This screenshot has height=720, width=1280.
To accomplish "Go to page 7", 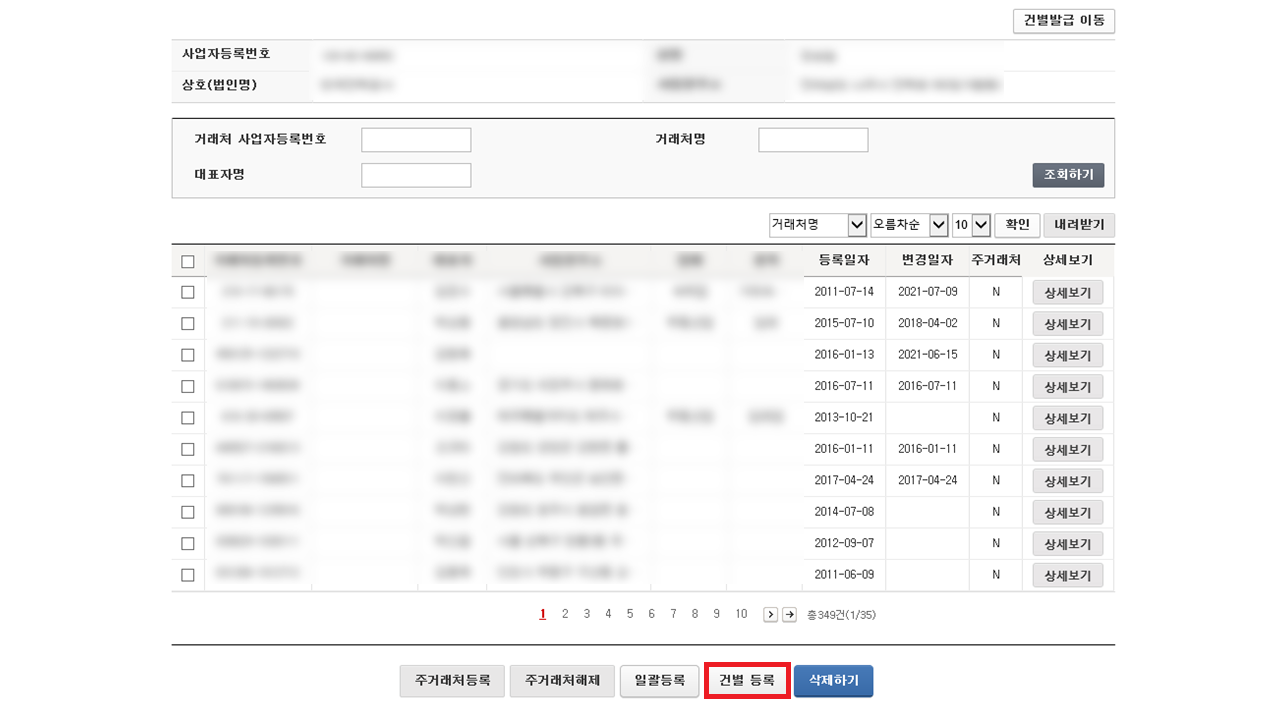I will [673, 614].
